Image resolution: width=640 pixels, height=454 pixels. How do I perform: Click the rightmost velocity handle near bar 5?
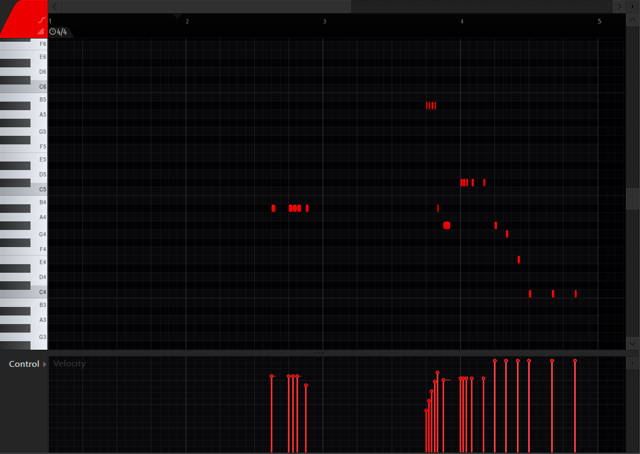coord(575,361)
